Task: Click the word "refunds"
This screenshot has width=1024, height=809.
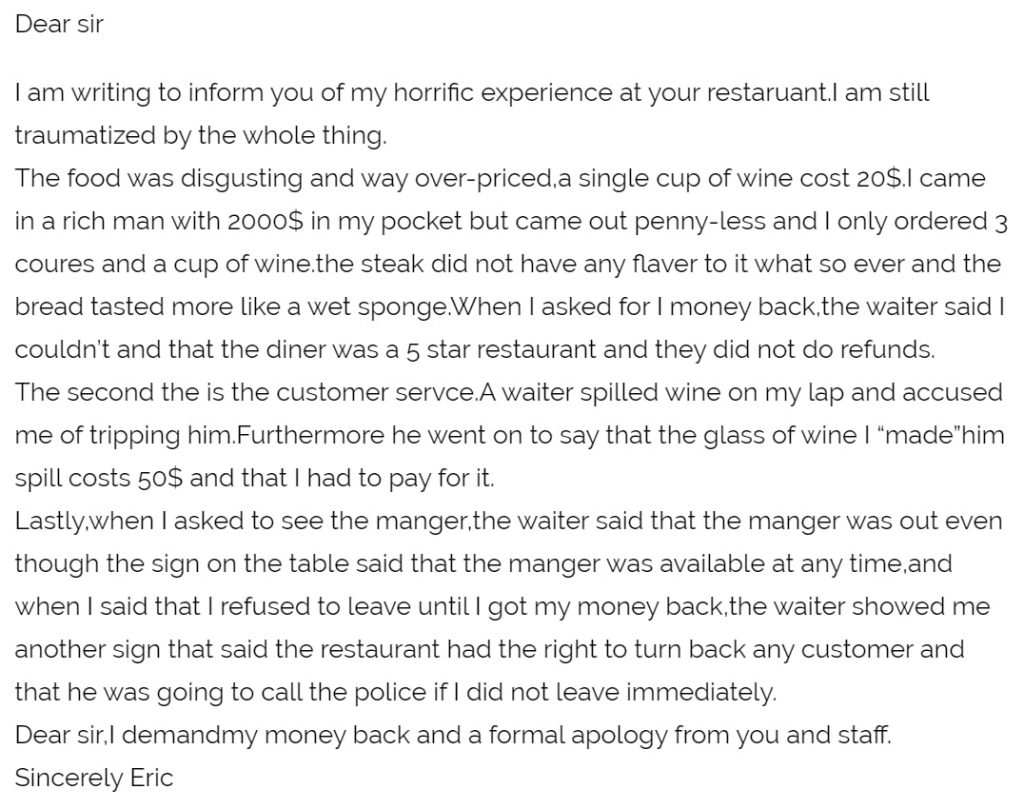Action: click(892, 350)
